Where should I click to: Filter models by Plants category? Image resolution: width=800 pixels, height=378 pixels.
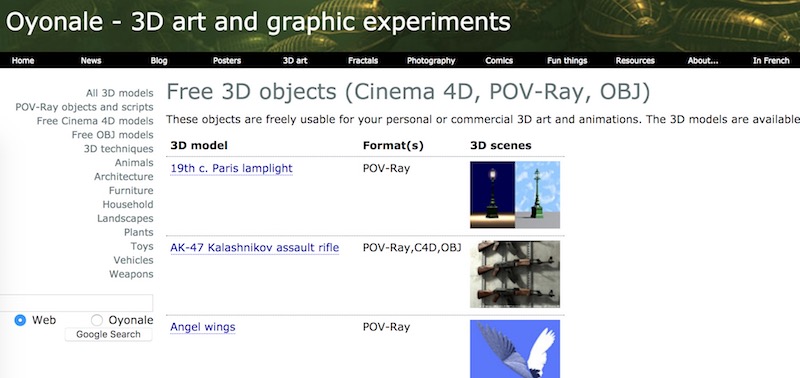pos(138,232)
